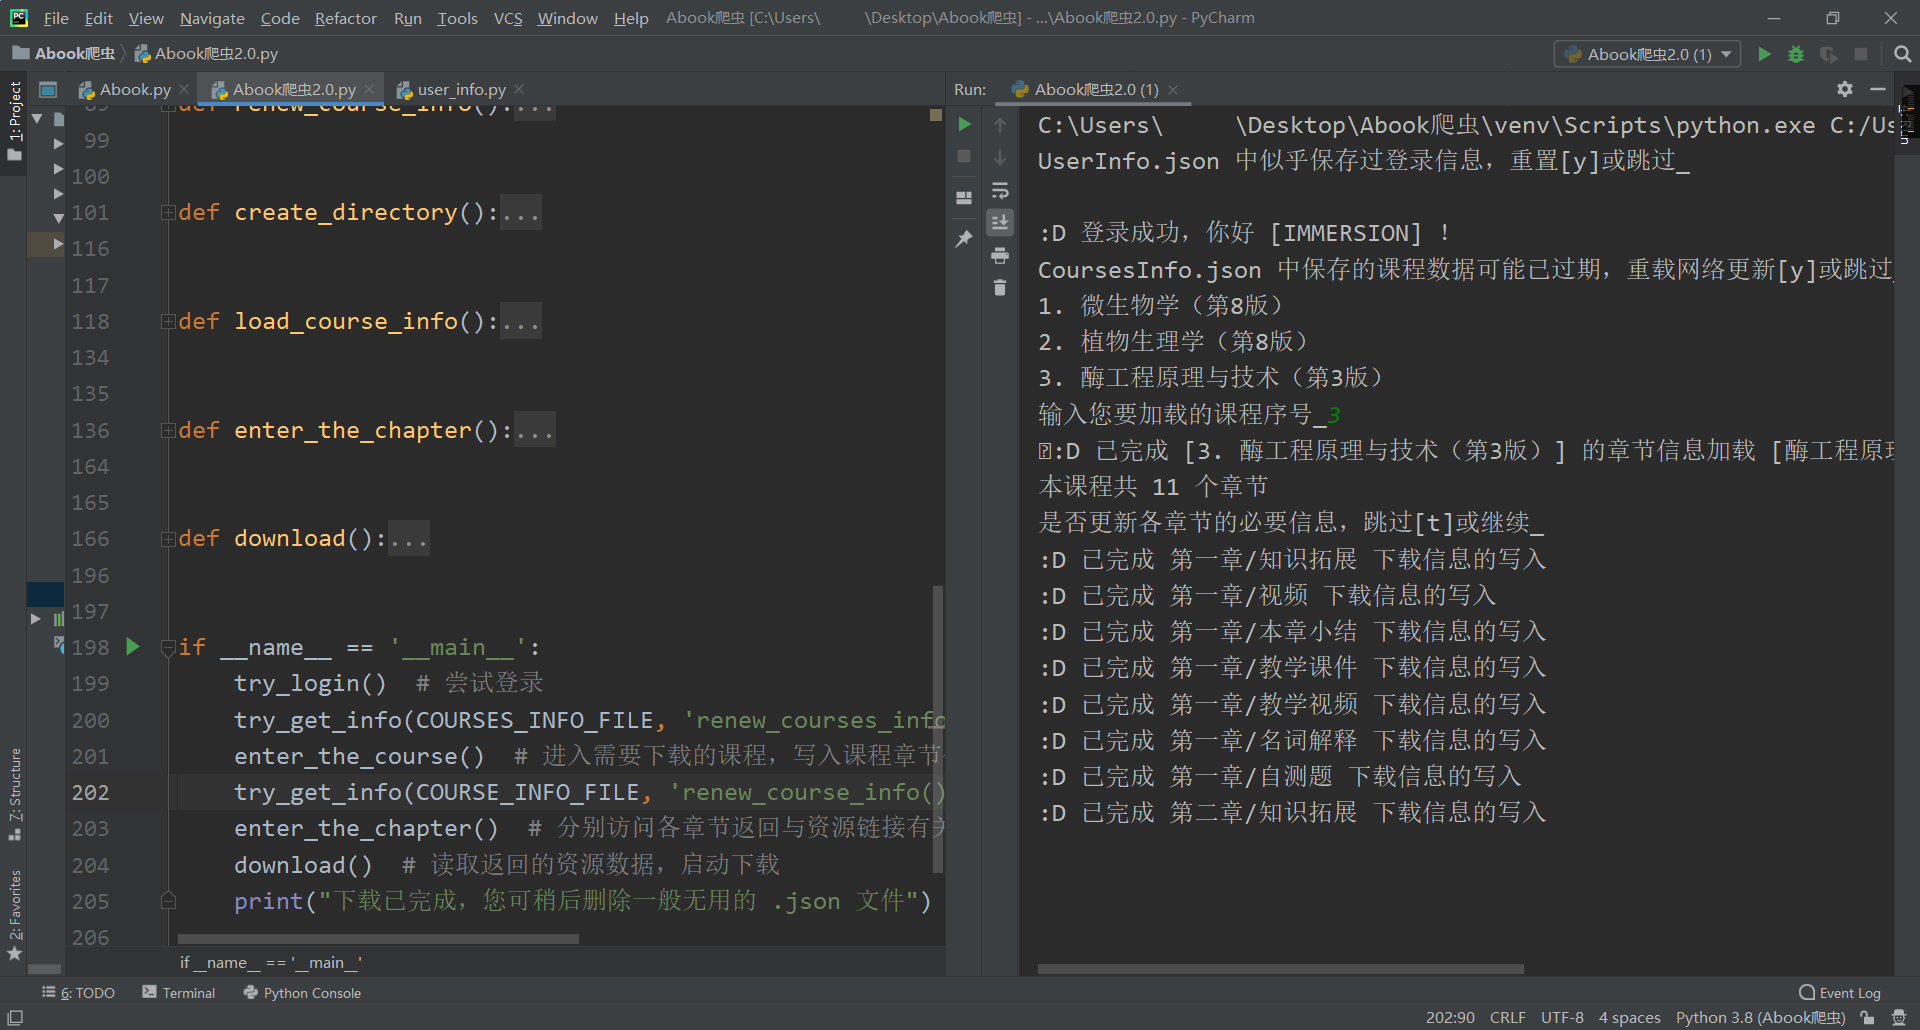Open Run panel settings gear
This screenshot has height=1030, width=1920.
pos(1845,89)
